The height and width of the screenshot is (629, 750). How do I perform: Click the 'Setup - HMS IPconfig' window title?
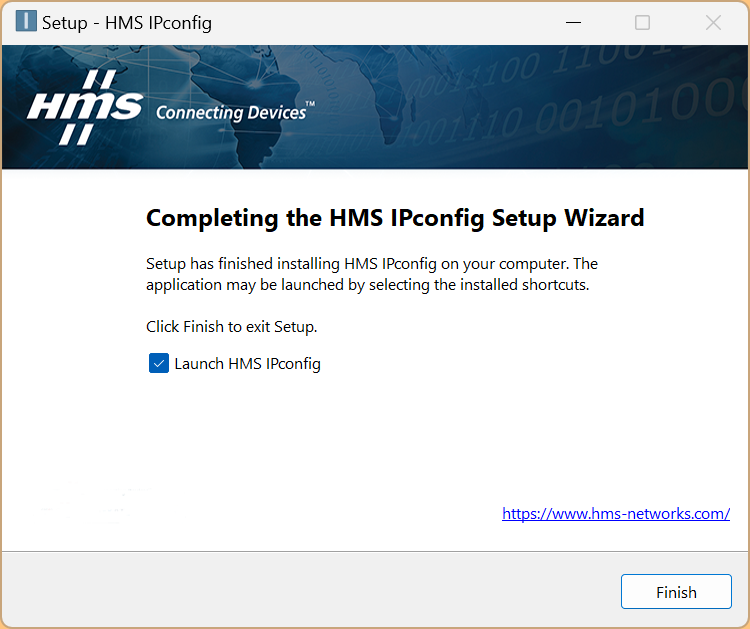[127, 22]
